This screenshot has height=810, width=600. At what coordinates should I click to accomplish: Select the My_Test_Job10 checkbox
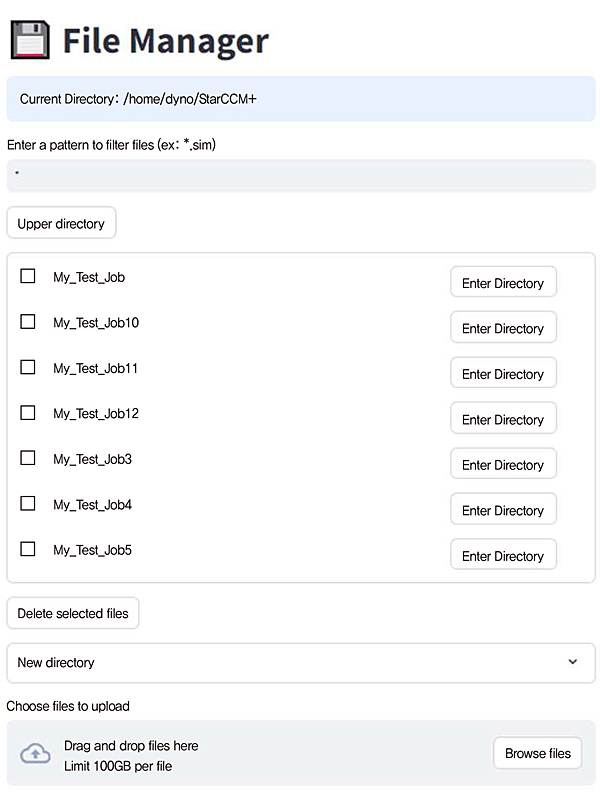28,322
